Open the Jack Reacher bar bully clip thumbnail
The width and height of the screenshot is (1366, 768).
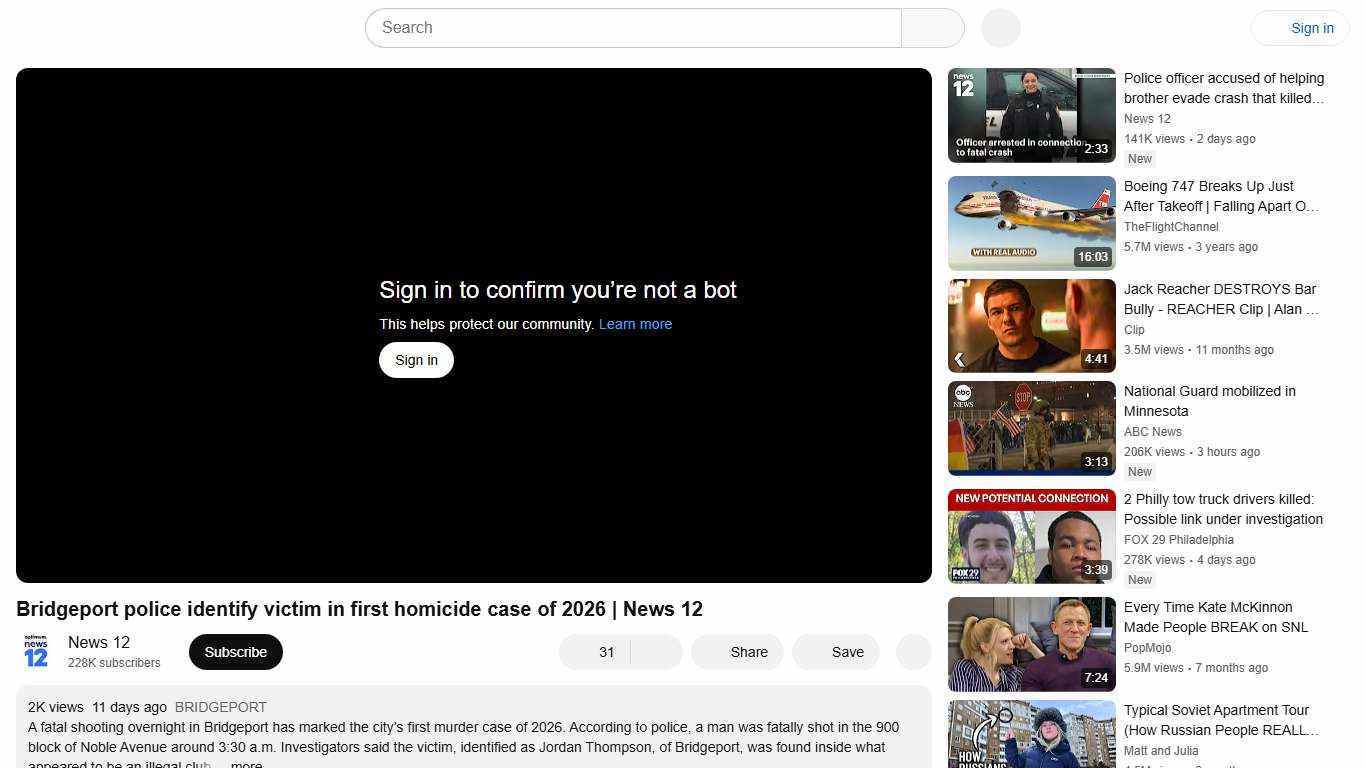click(1031, 326)
